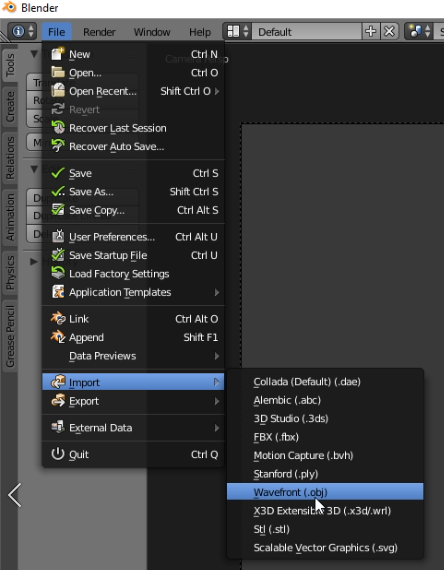Expand the History panel triangle
Screen dimensions: 444x570
(x=34, y=261)
